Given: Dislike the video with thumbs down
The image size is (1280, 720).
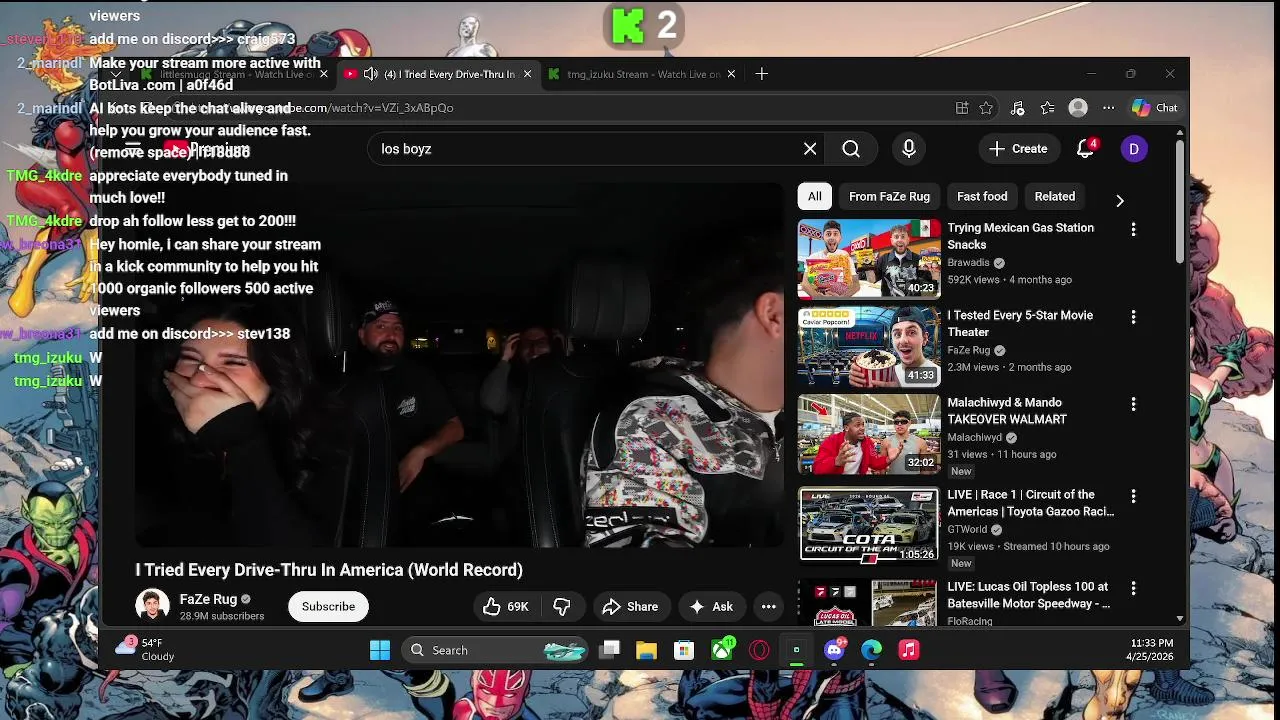Looking at the screenshot, I should coord(562,606).
